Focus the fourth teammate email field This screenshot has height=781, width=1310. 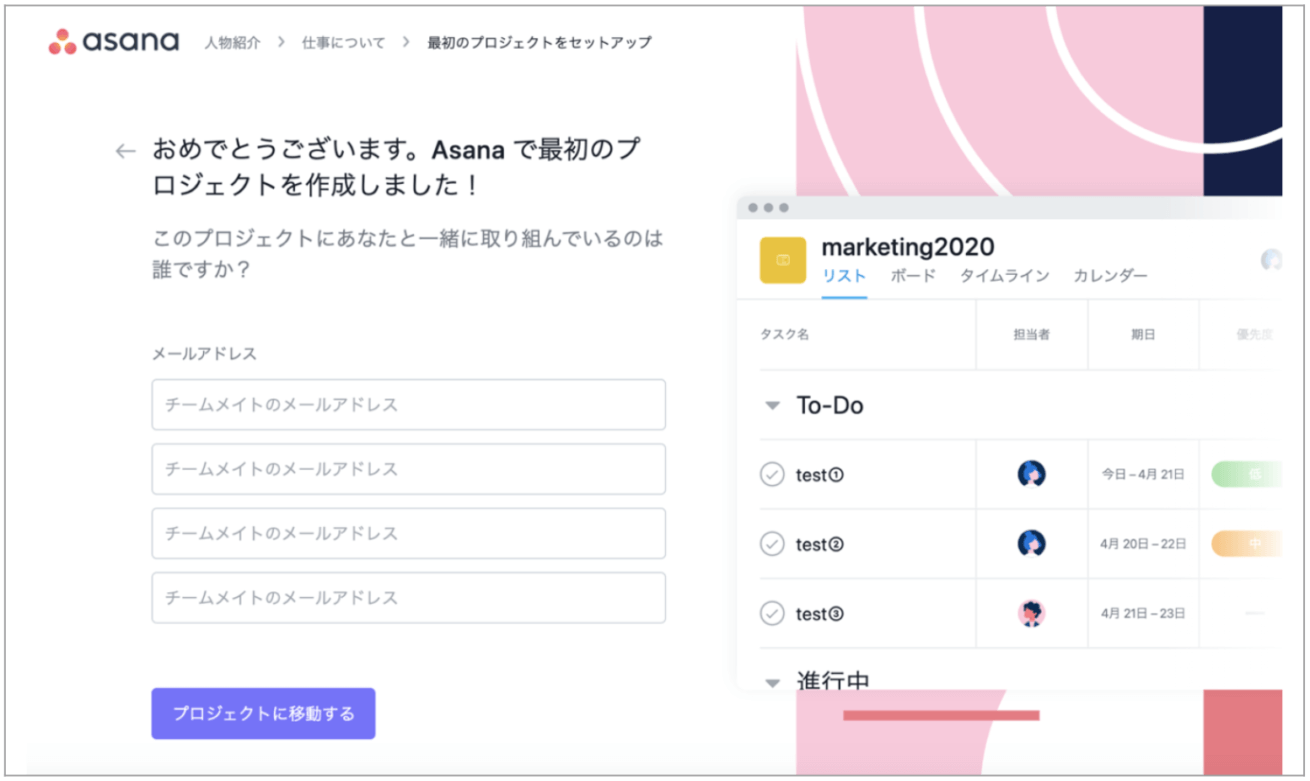[x=409, y=598]
